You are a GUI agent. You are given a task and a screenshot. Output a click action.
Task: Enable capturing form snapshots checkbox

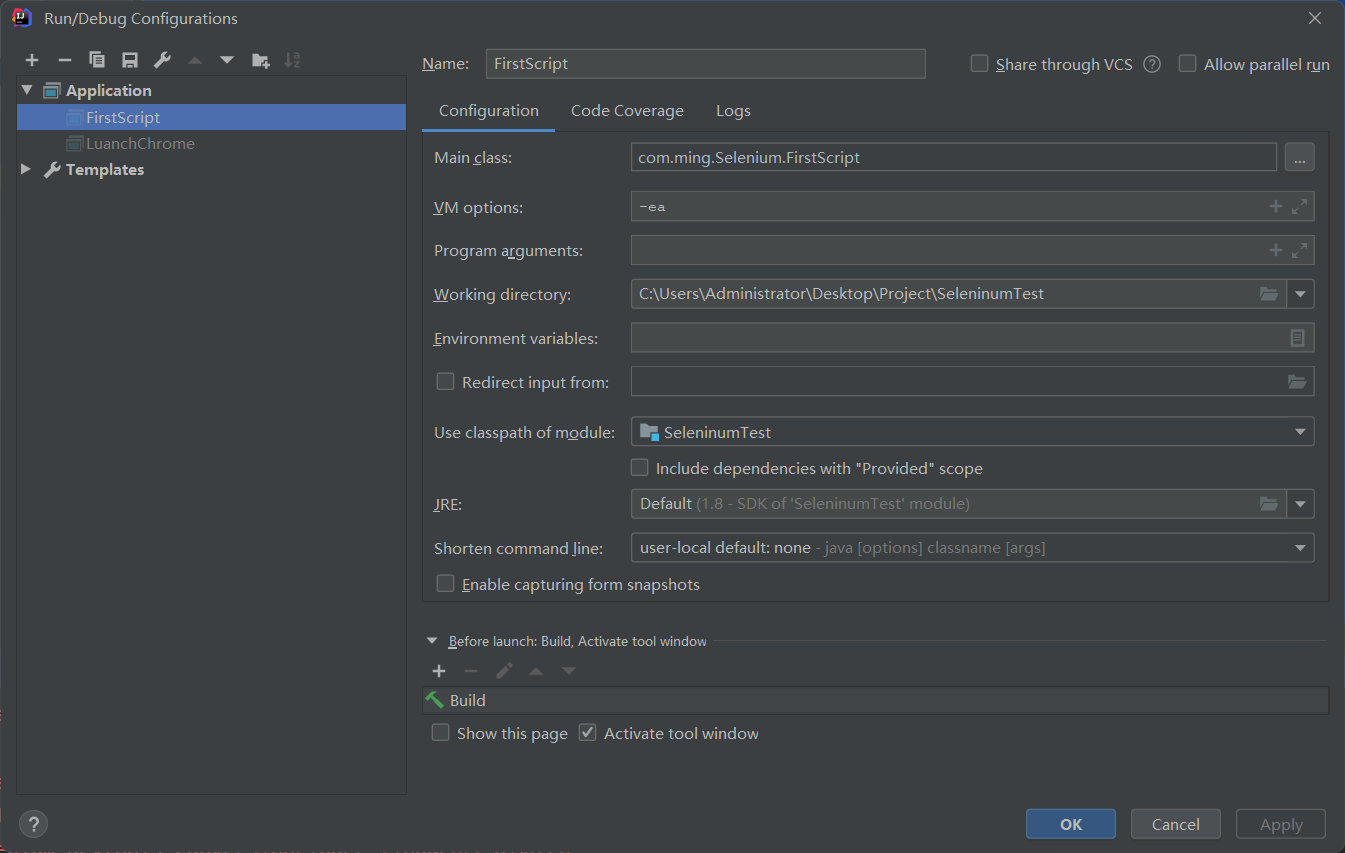click(446, 584)
